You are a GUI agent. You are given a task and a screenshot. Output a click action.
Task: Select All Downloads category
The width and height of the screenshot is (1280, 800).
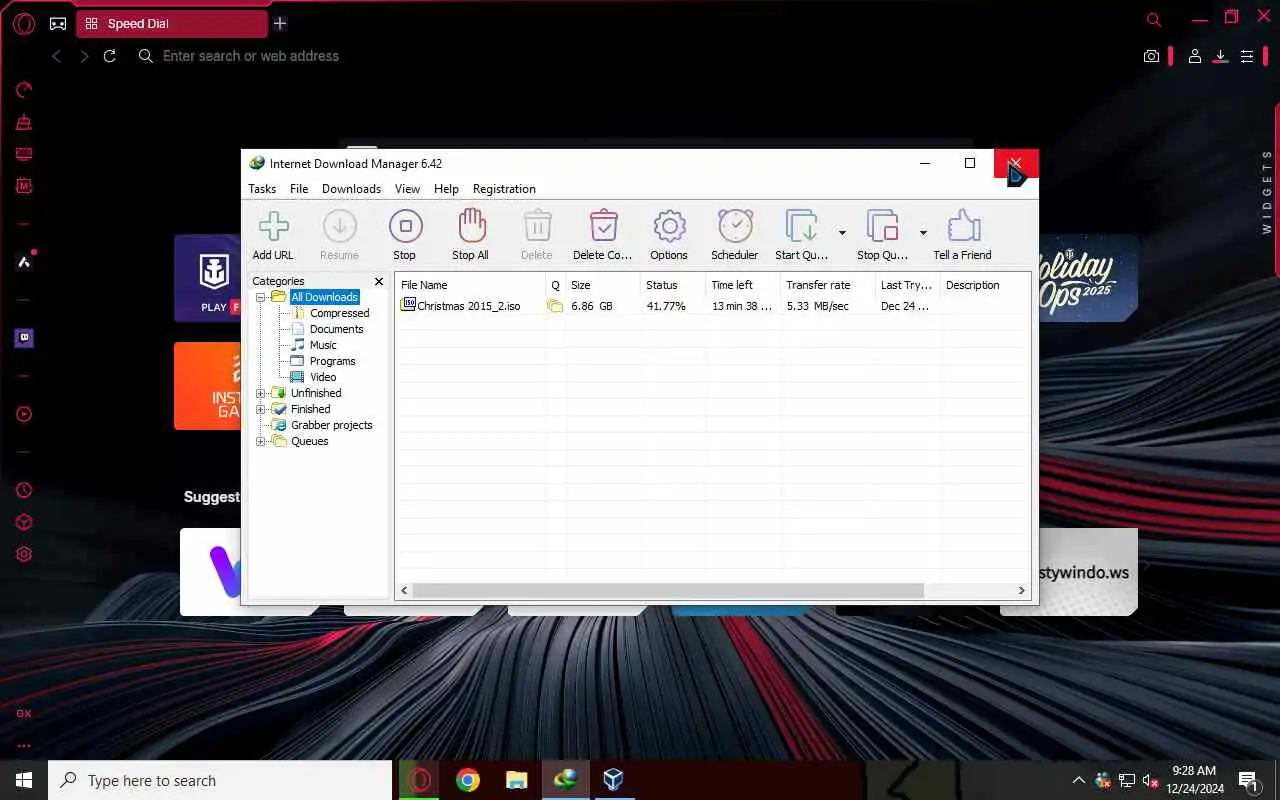tap(324, 297)
